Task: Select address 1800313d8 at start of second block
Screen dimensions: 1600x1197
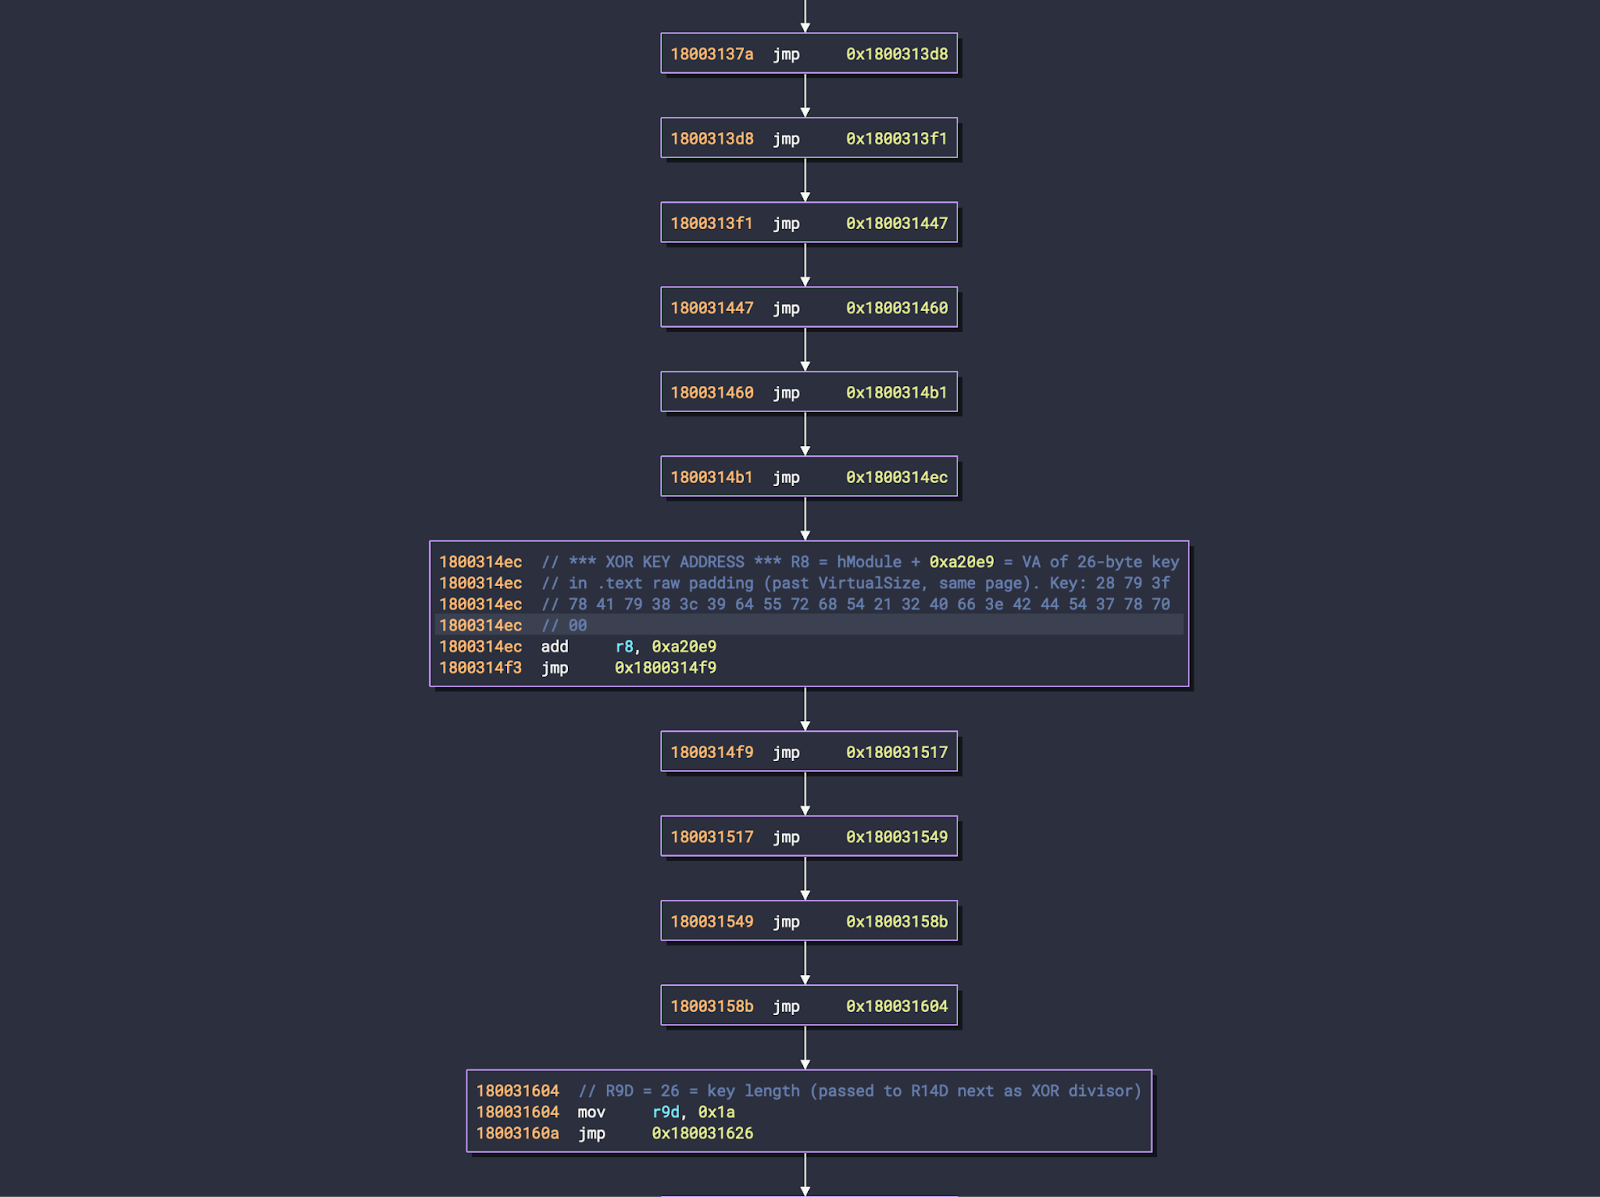Action: pyautogui.click(x=711, y=139)
